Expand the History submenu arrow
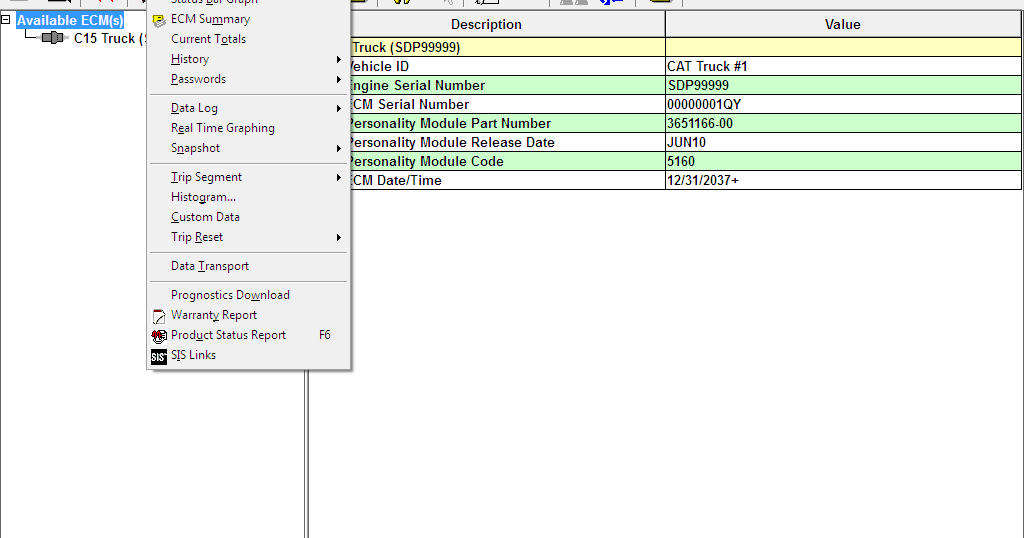 click(338, 59)
